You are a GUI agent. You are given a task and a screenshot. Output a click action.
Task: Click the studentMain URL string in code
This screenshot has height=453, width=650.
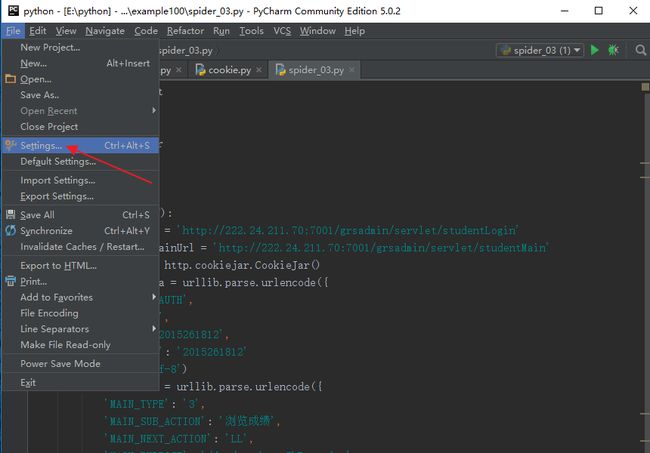coord(381,248)
